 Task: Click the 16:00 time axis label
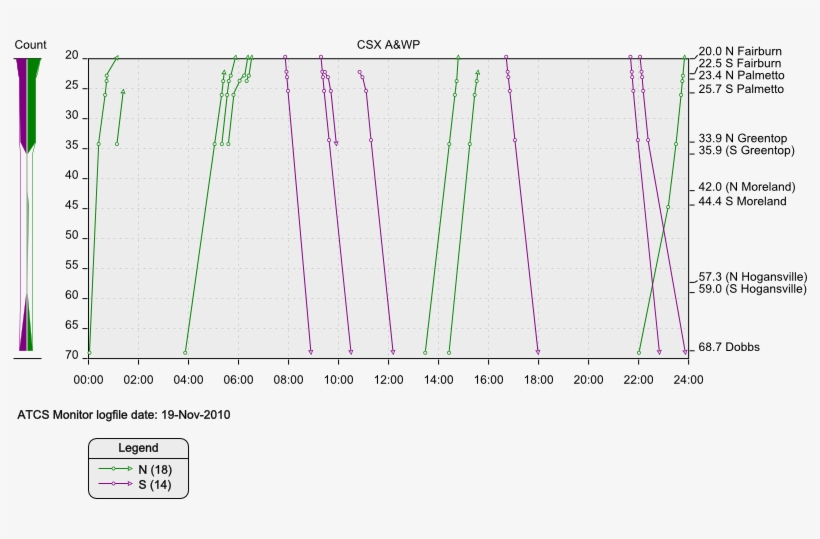[x=488, y=380]
